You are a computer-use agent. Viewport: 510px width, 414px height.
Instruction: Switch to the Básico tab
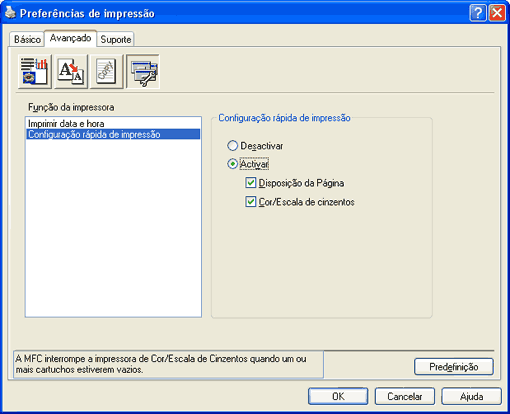[27, 39]
